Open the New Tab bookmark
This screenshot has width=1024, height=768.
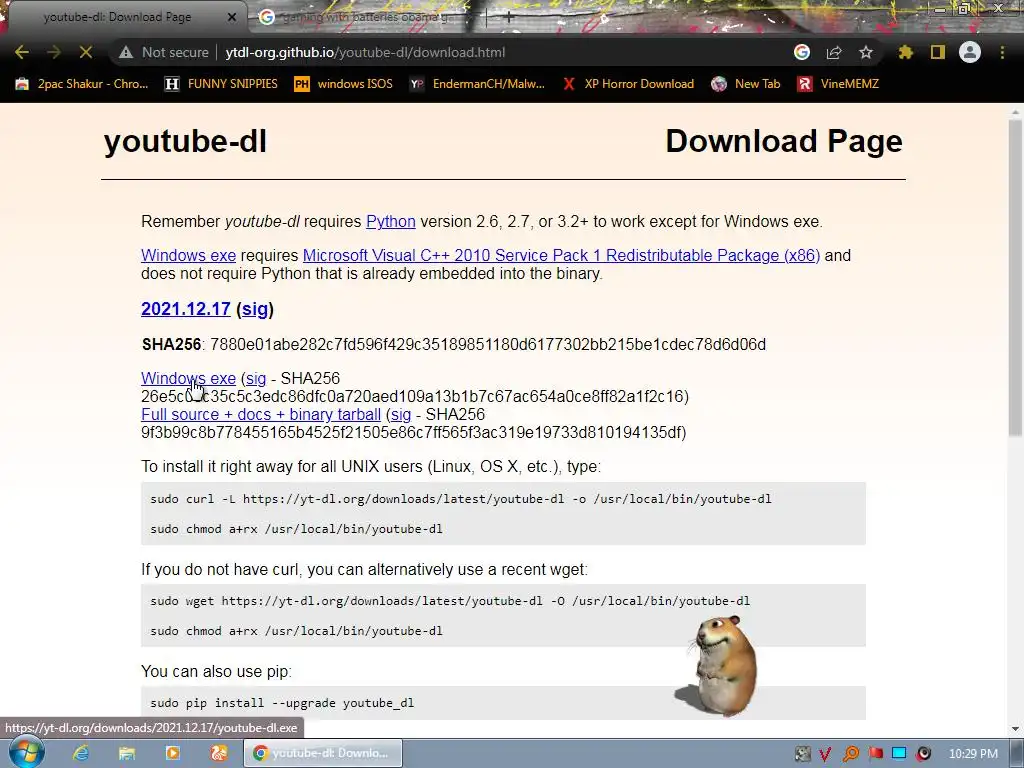pos(746,84)
